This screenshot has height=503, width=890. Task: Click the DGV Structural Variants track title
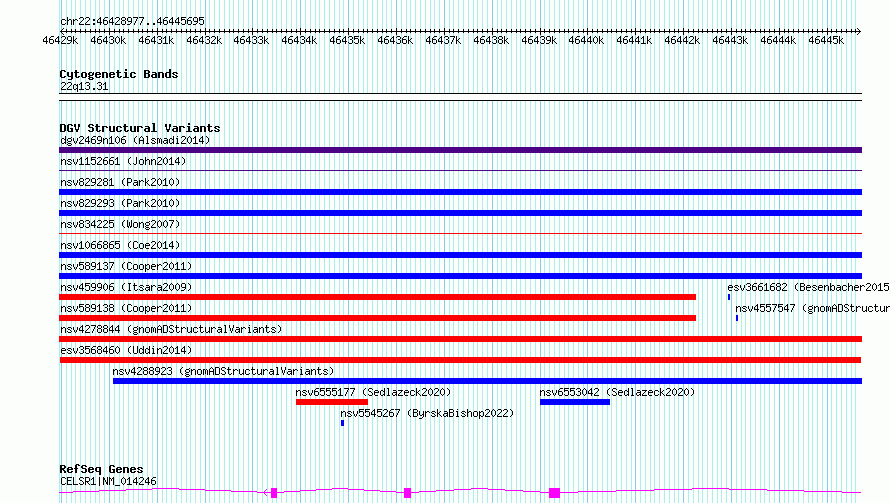(140, 128)
